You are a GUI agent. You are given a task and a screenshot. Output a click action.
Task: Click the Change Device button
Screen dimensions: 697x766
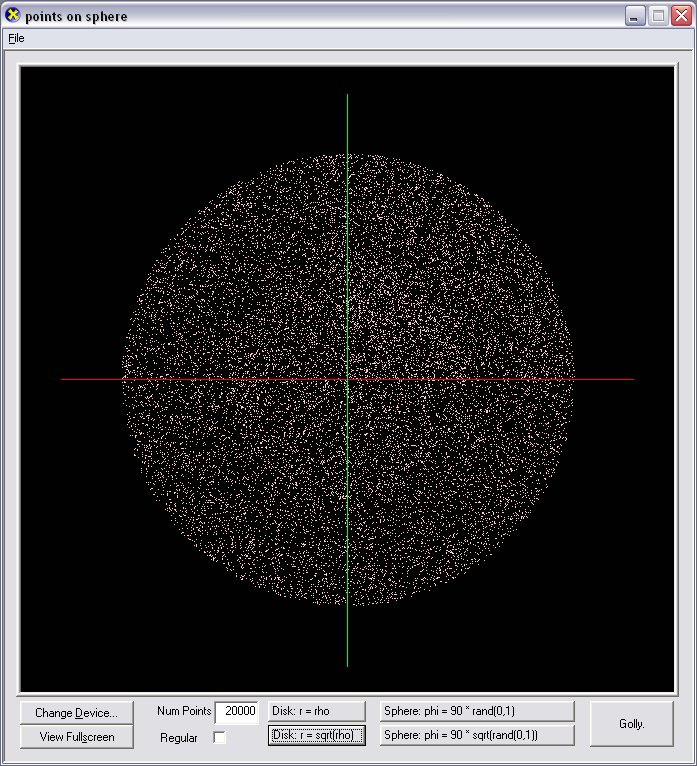76,713
